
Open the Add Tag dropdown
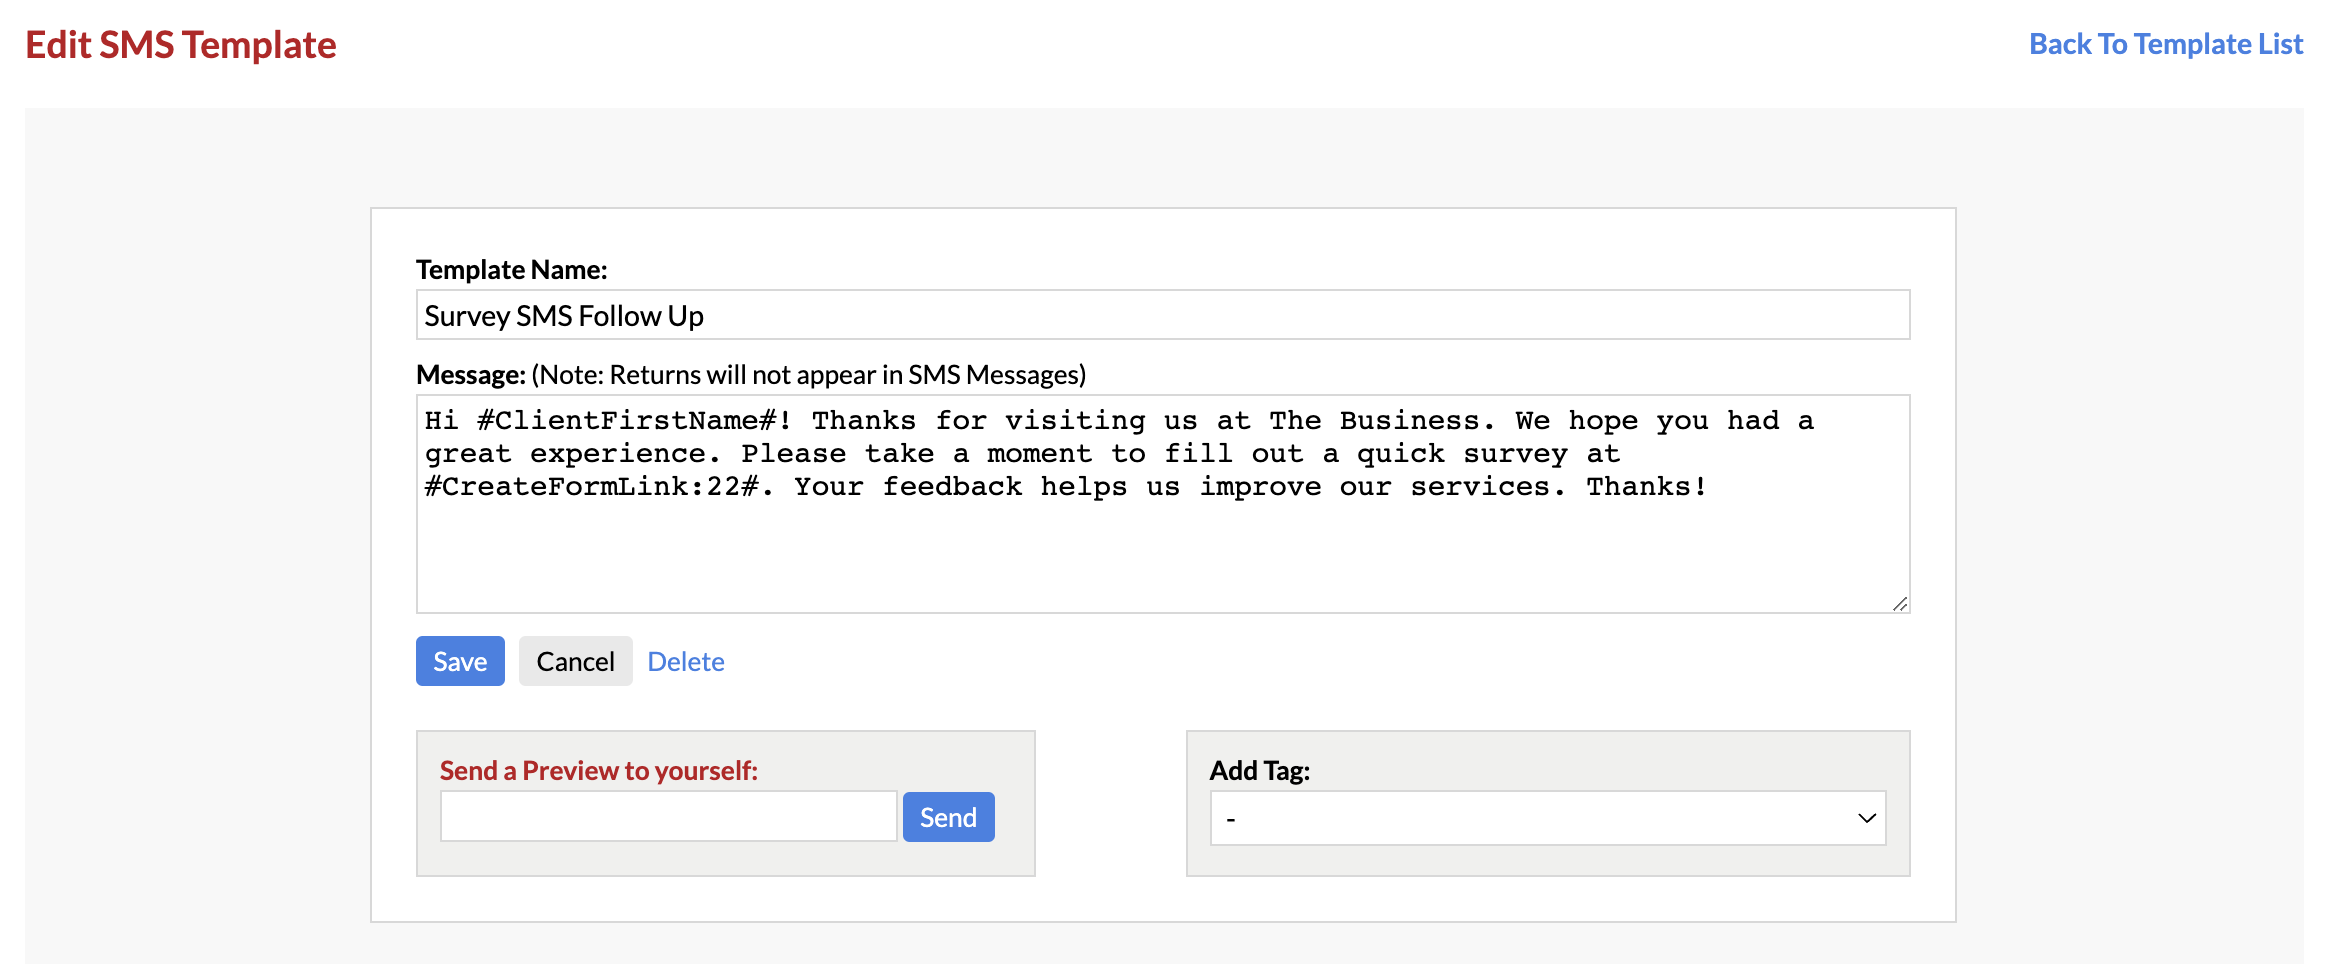click(1548, 818)
